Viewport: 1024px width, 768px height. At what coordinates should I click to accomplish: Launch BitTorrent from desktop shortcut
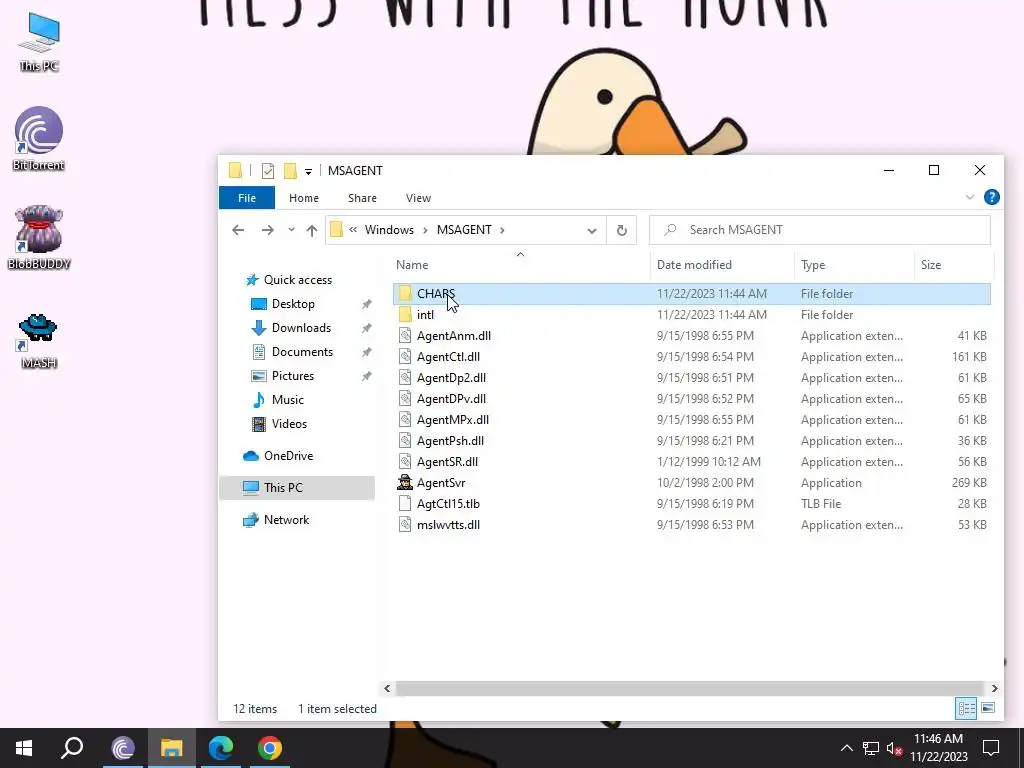(x=39, y=138)
